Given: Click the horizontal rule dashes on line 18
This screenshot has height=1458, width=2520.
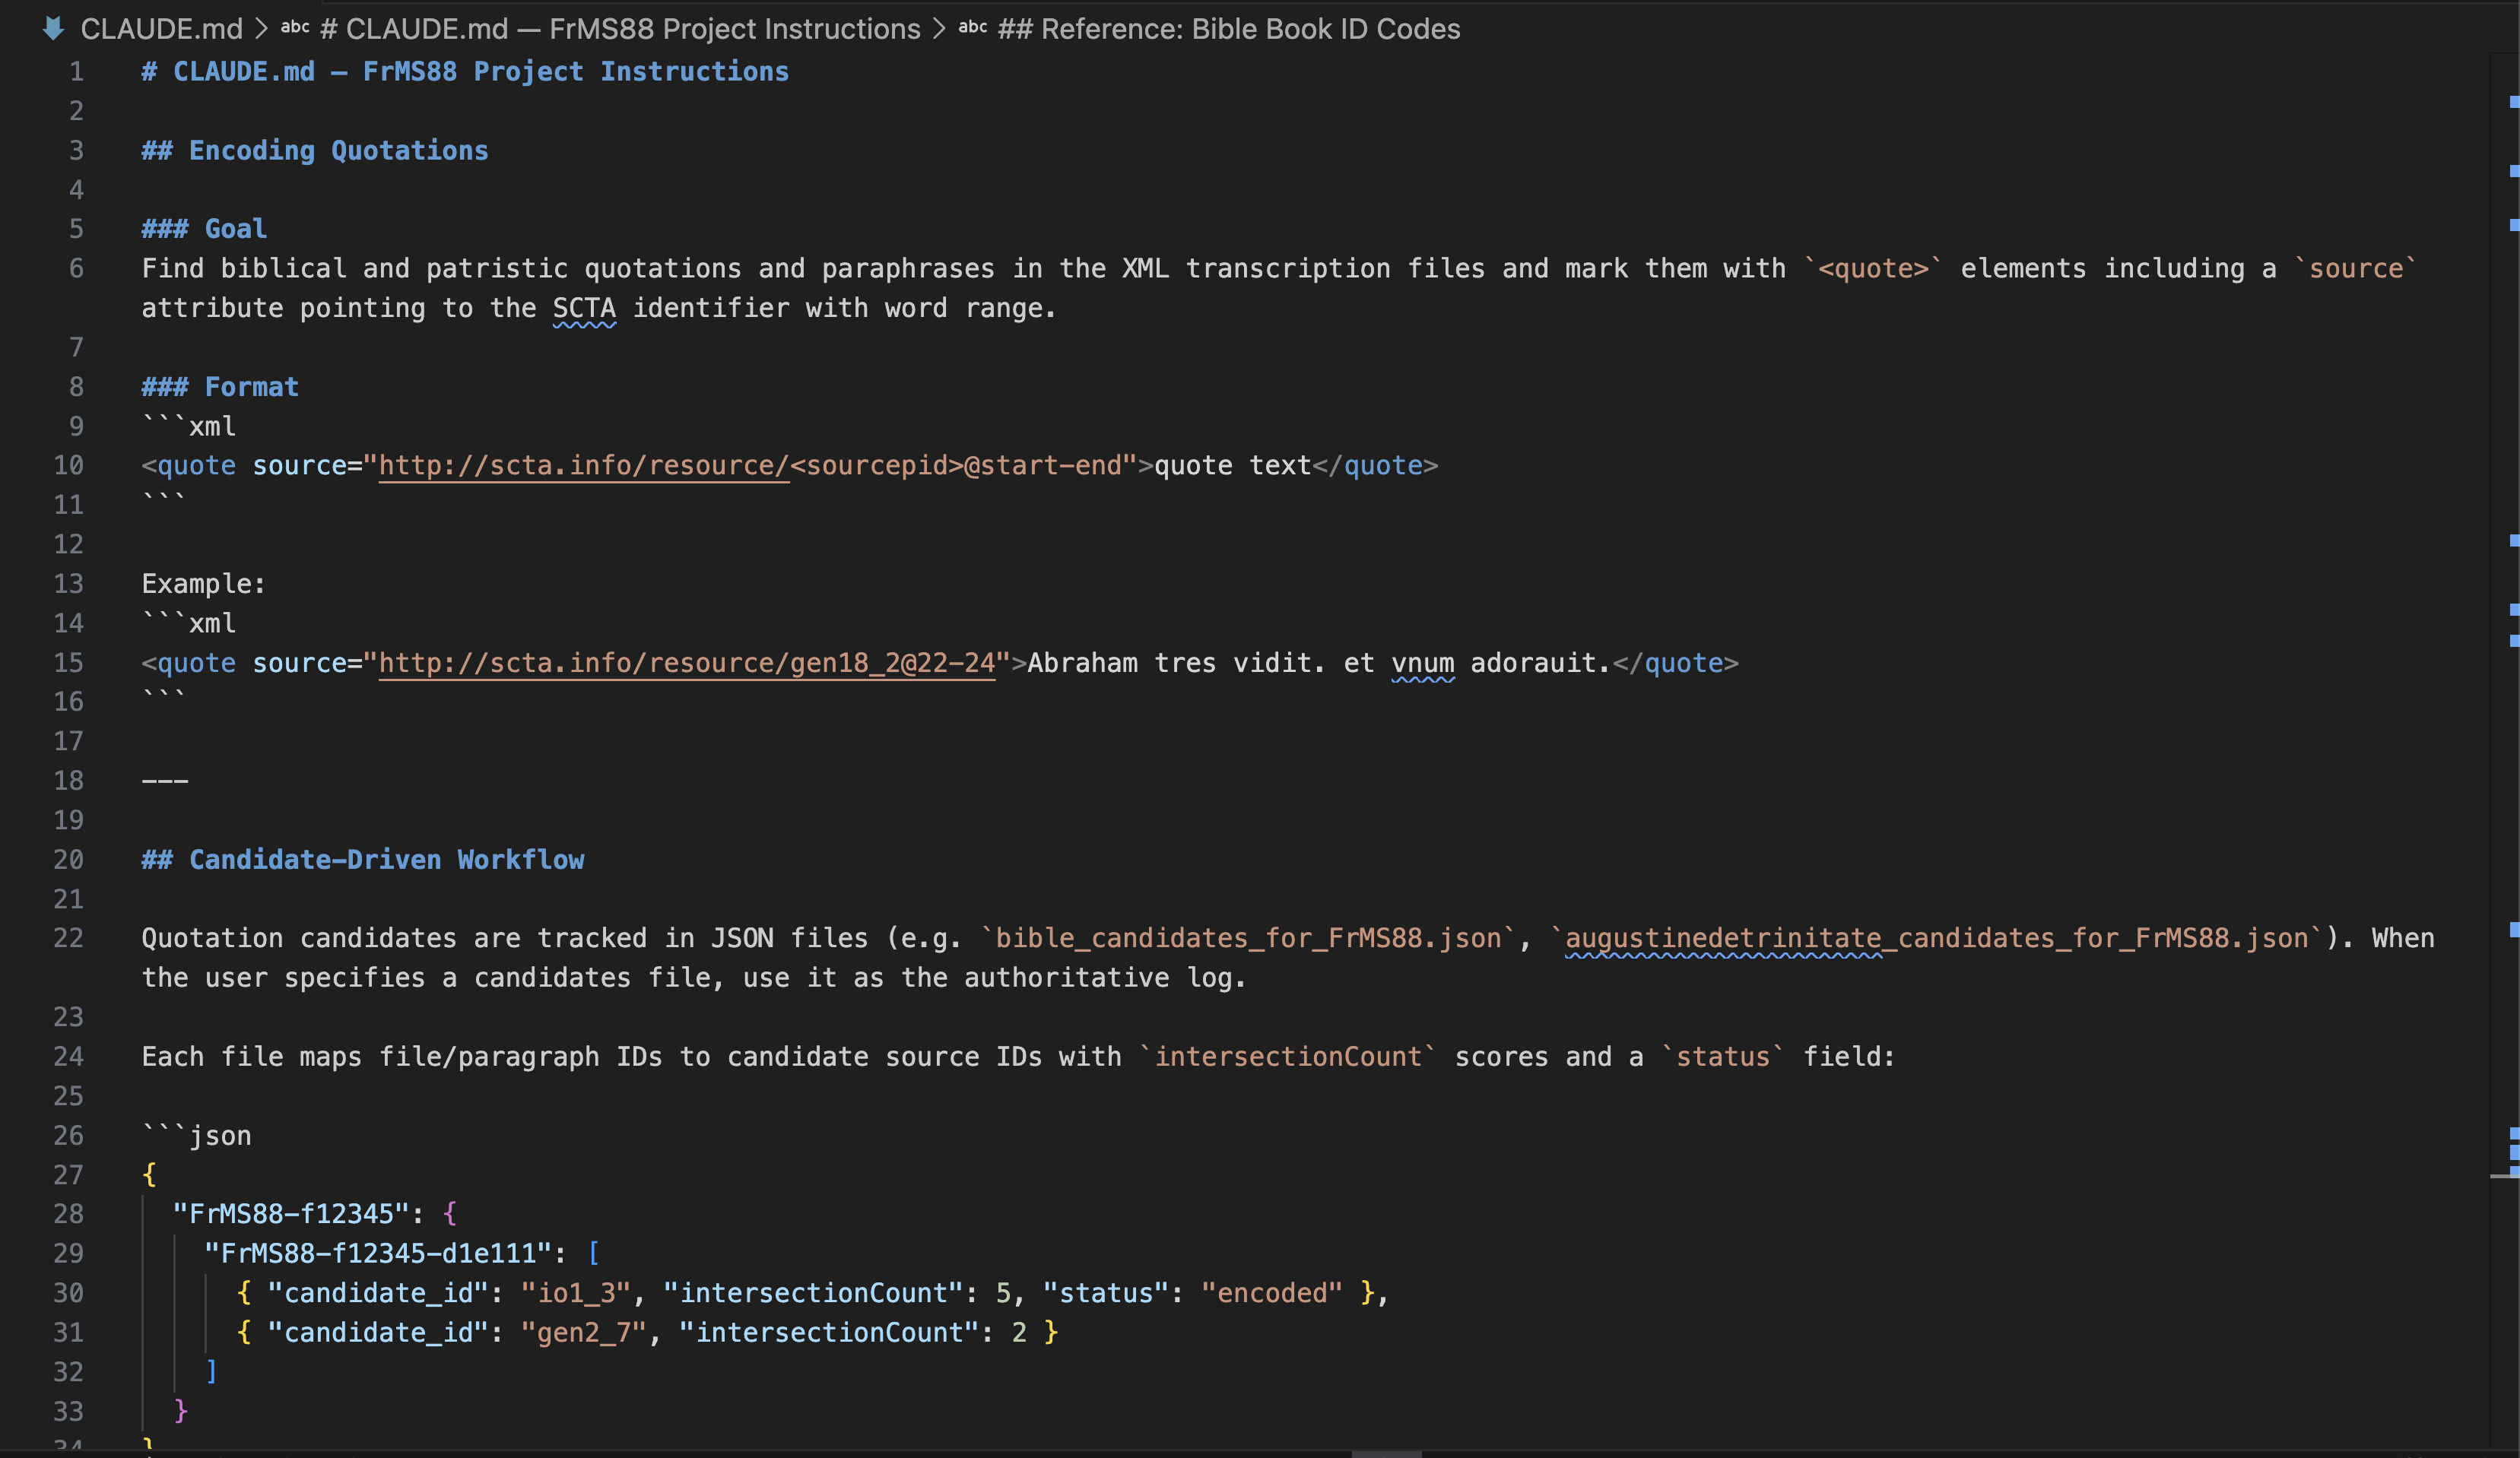Looking at the screenshot, I should (x=165, y=781).
